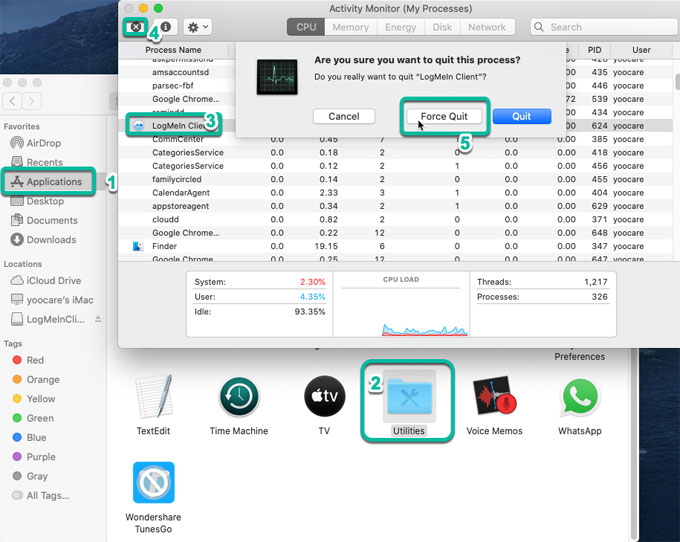Open the Network tab
Image resolution: width=680 pixels, height=542 pixels.
[487, 27]
